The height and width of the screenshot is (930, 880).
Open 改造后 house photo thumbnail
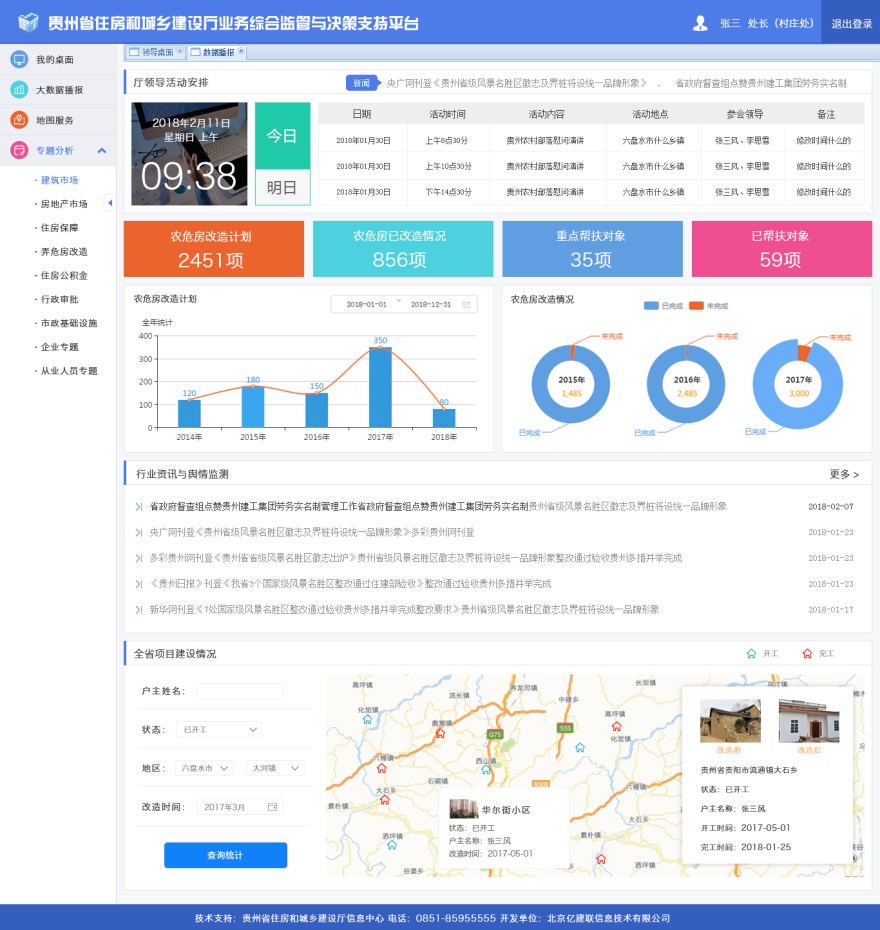click(809, 721)
